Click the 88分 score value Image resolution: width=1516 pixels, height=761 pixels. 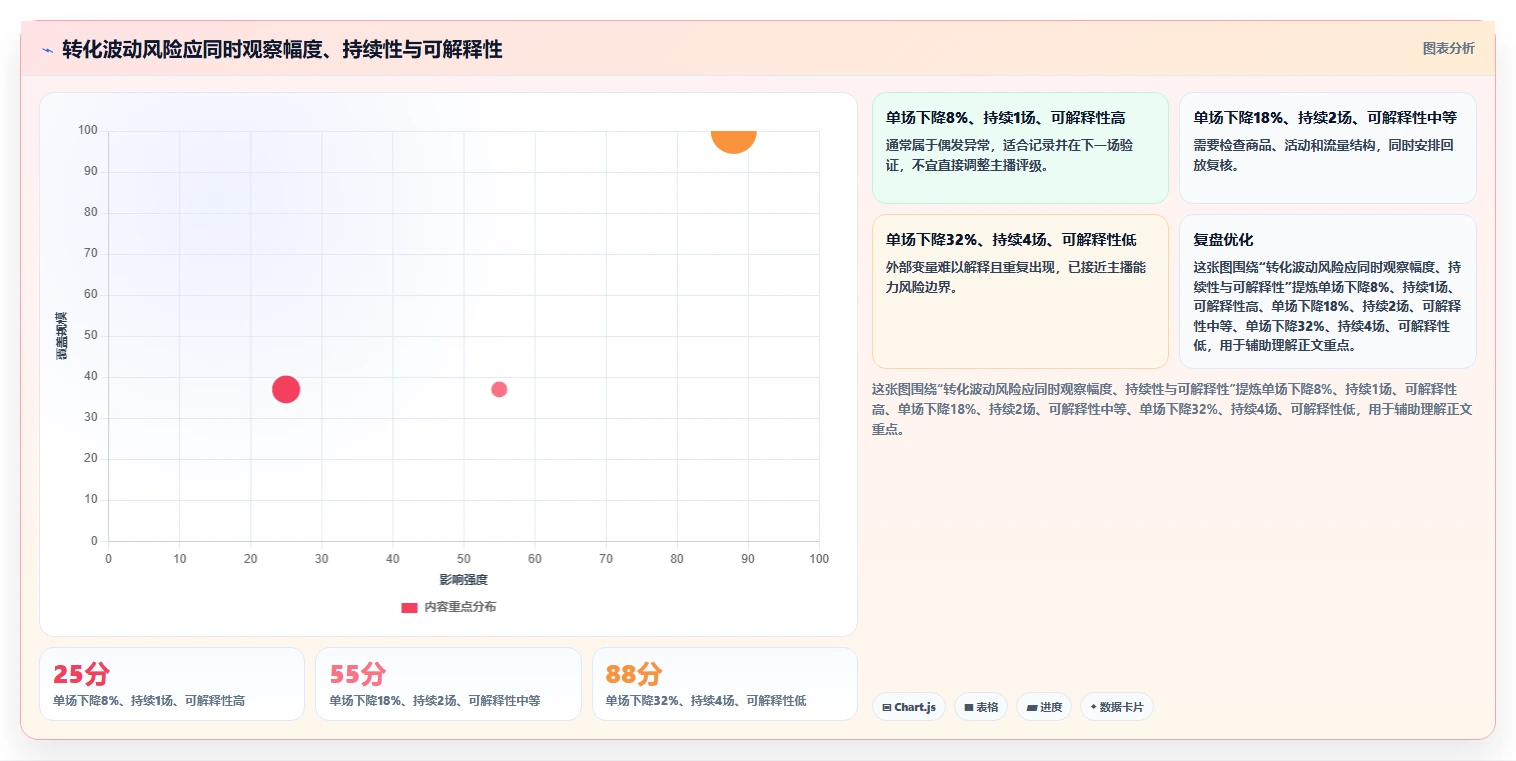(633, 674)
